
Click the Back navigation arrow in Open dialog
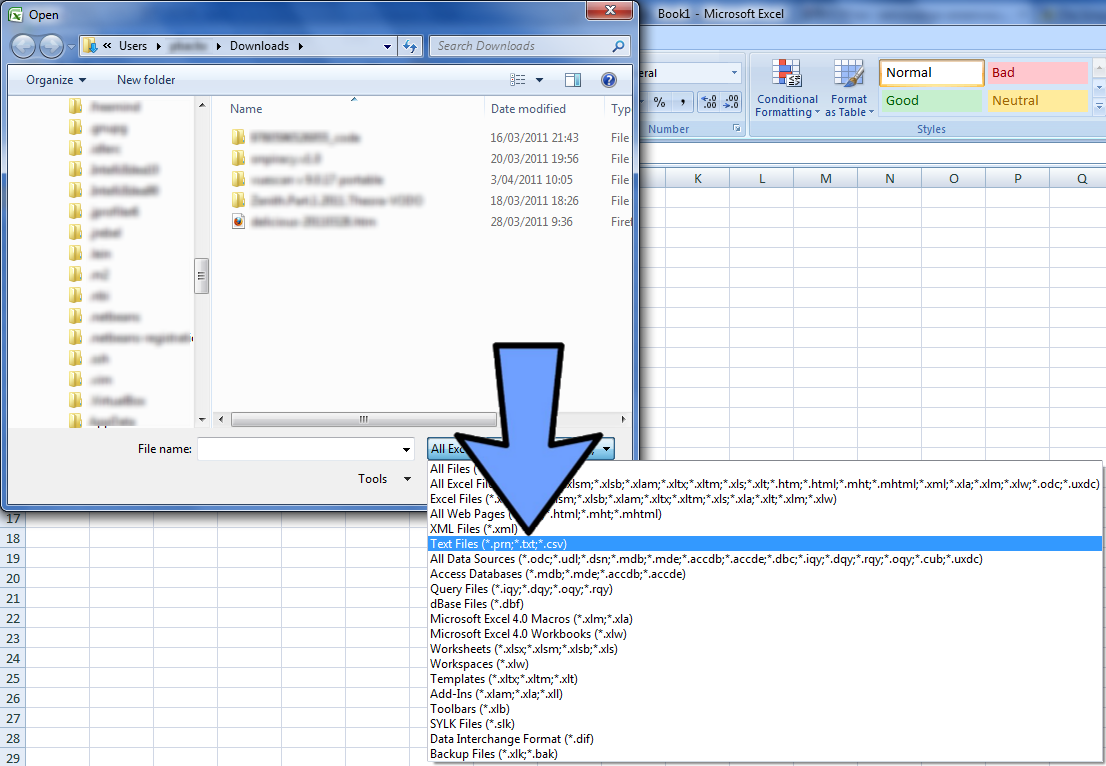point(23,47)
